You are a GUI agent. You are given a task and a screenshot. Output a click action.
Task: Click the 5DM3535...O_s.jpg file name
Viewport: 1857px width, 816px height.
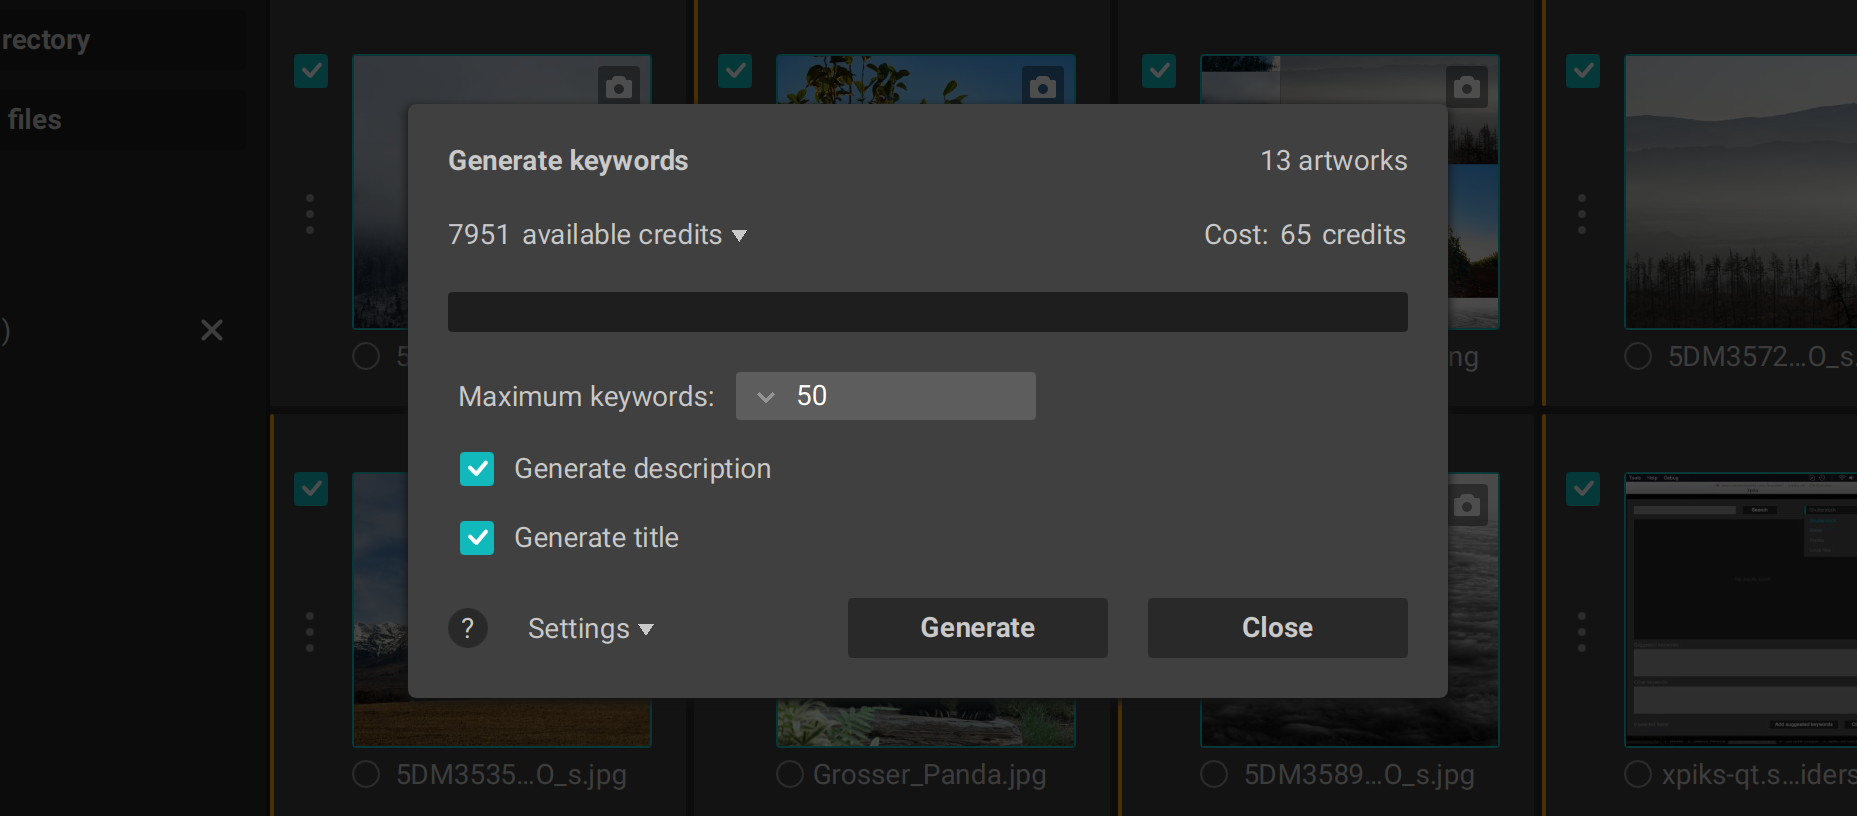511,775
